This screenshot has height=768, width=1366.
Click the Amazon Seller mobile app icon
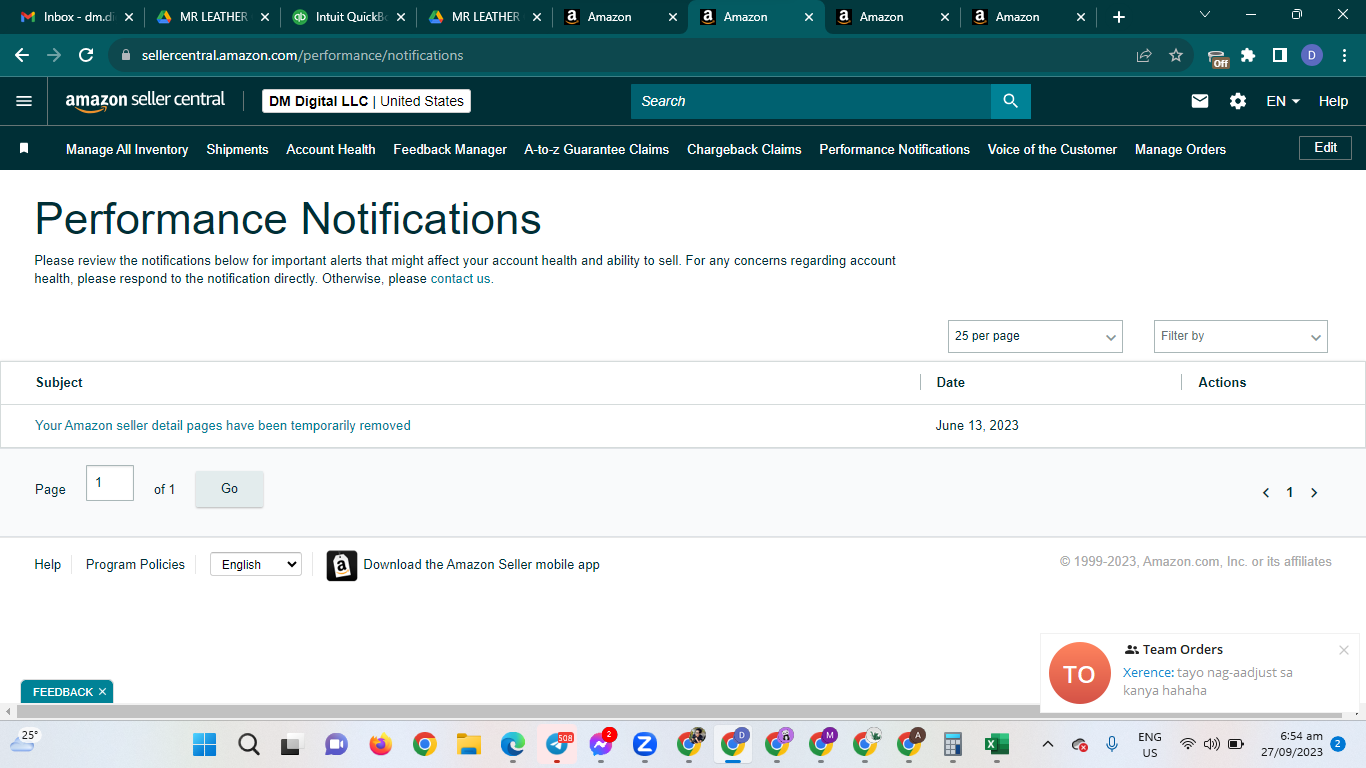[342, 565]
